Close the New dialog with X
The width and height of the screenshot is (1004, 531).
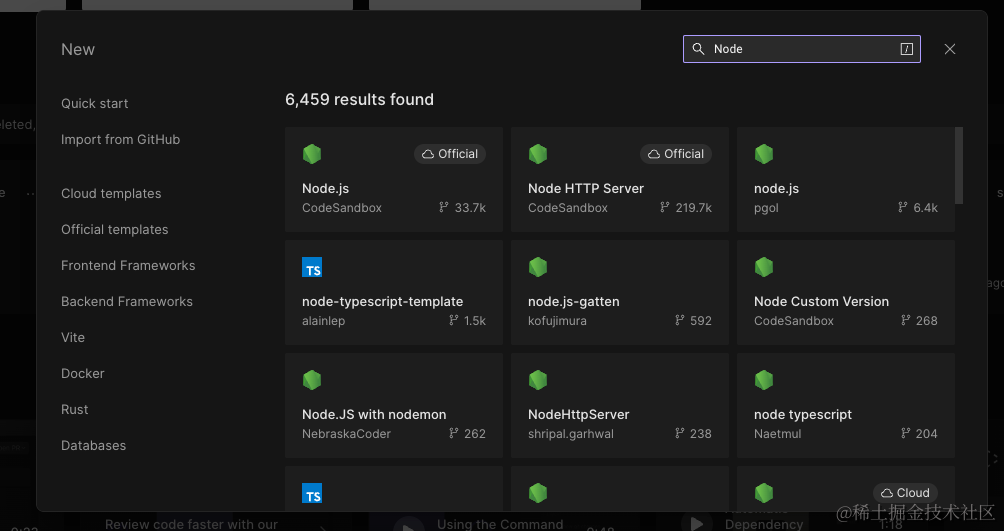[950, 49]
